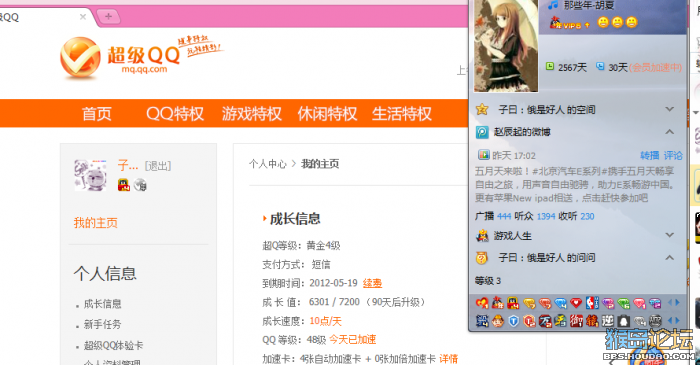Viewport: 700px width, 365px height.
Task: Switch to the 游戏特权 tab
Action: [252, 113]
